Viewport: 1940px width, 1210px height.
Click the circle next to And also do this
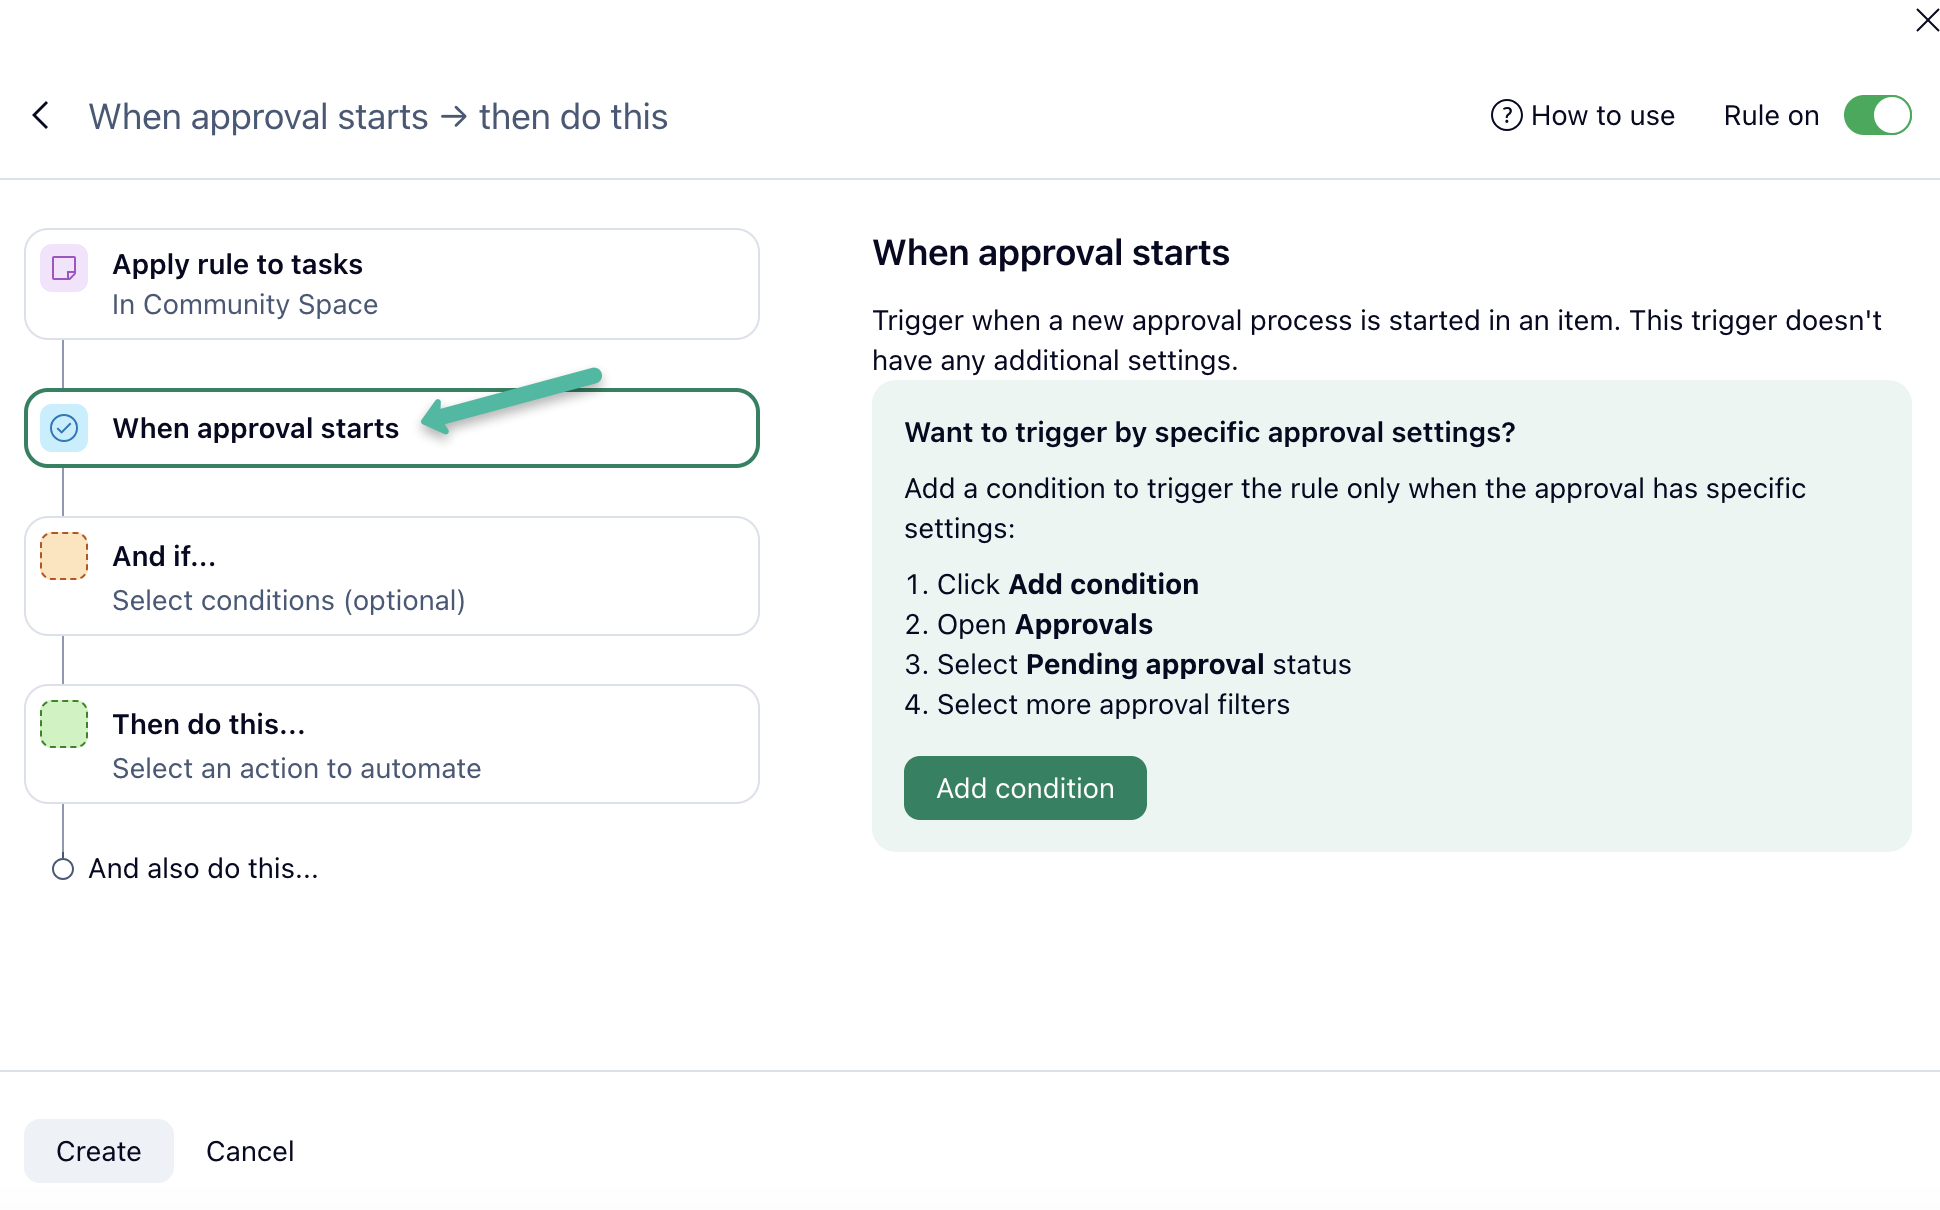63,869
